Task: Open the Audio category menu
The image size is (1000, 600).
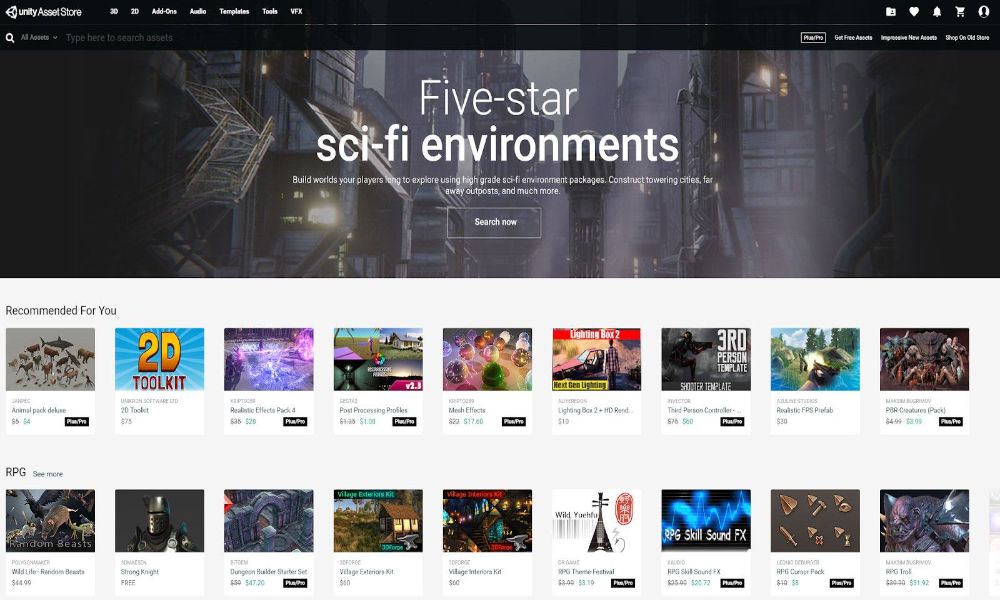Action: [197, 11]
